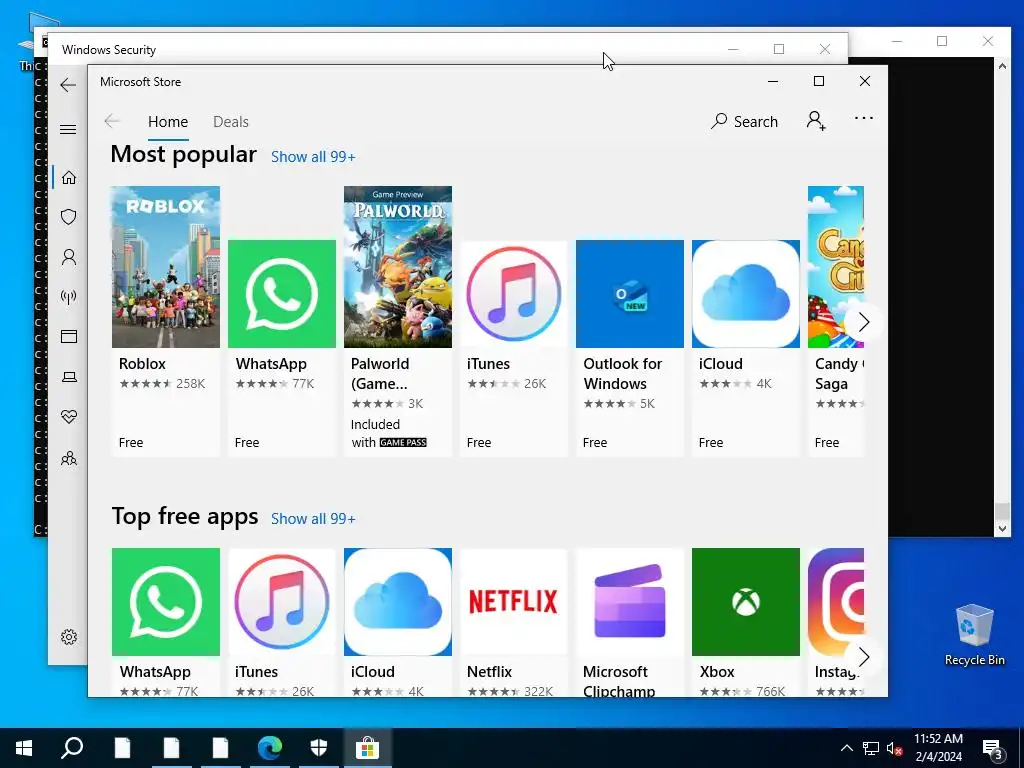Screen dimensions: 1024x768
Task: Open iTunes in Most popular row
Action: 513,347
